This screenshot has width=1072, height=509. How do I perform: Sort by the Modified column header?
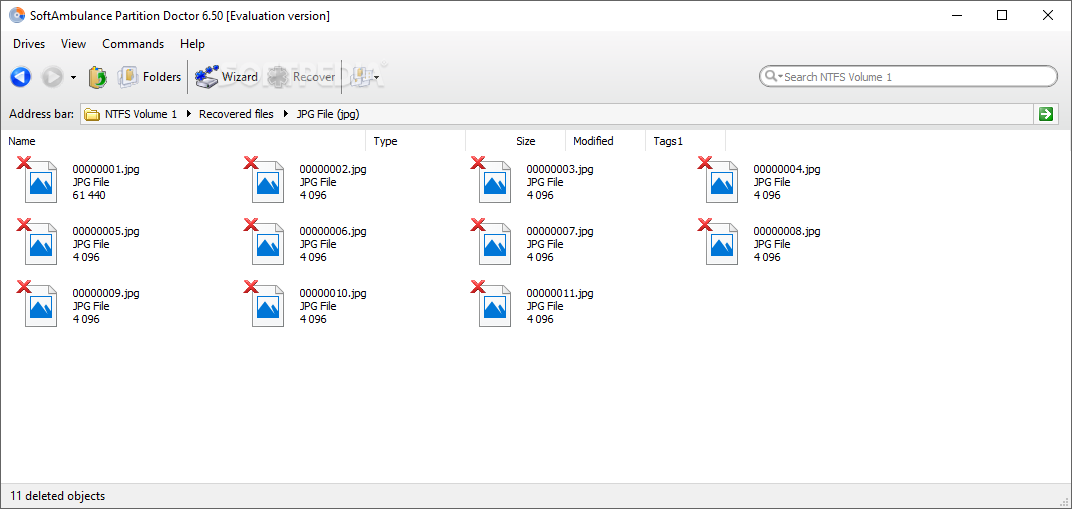(605, 141)
